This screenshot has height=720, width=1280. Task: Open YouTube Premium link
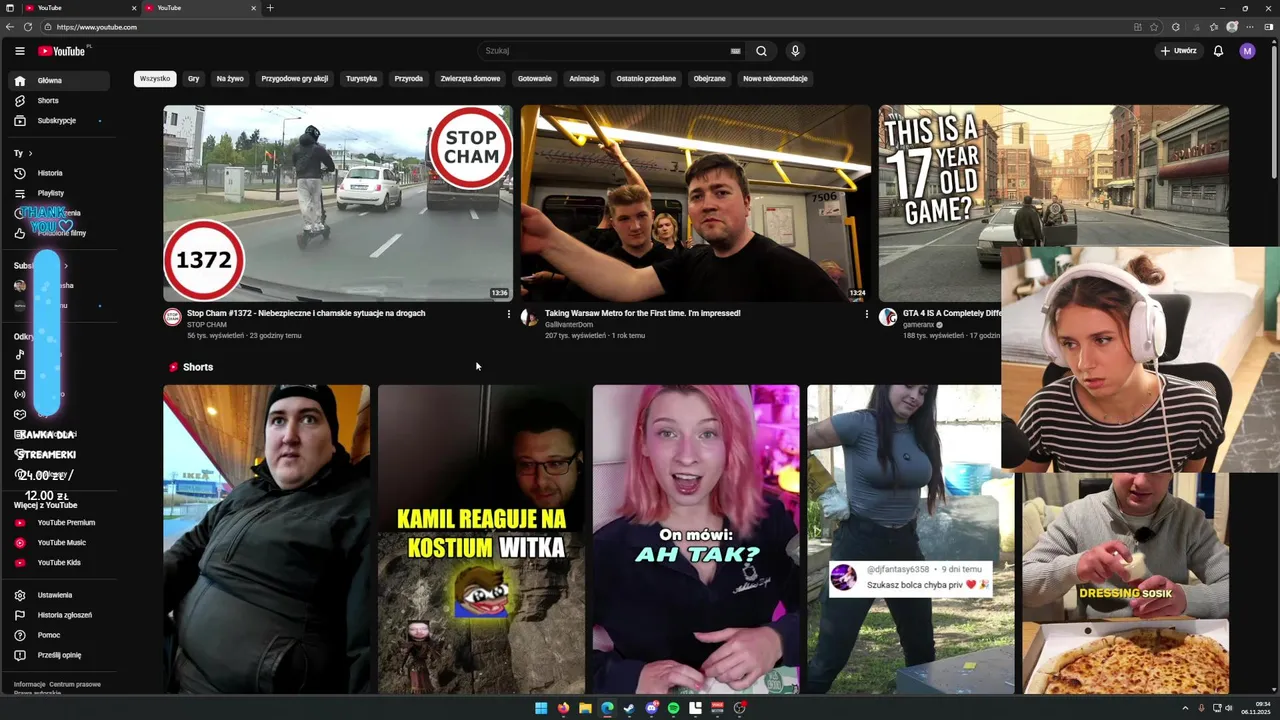coord(58,522)
